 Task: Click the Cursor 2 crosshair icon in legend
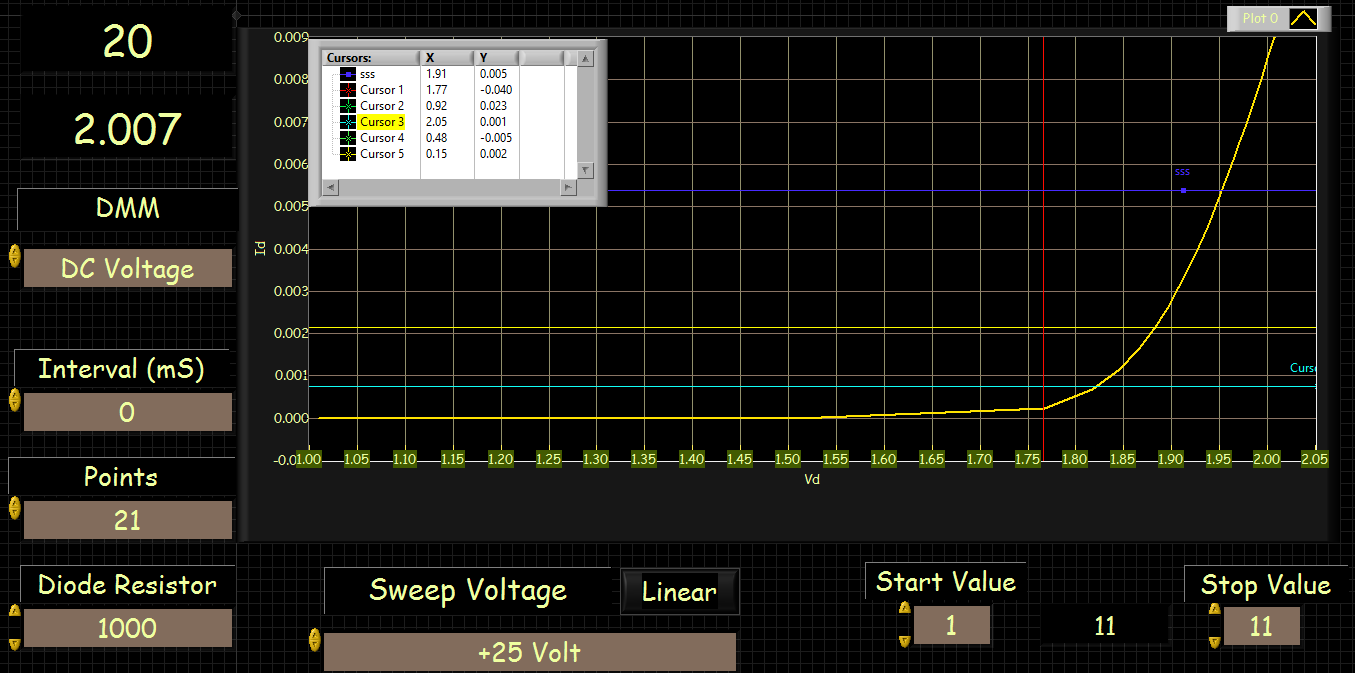tap(347, 106)
